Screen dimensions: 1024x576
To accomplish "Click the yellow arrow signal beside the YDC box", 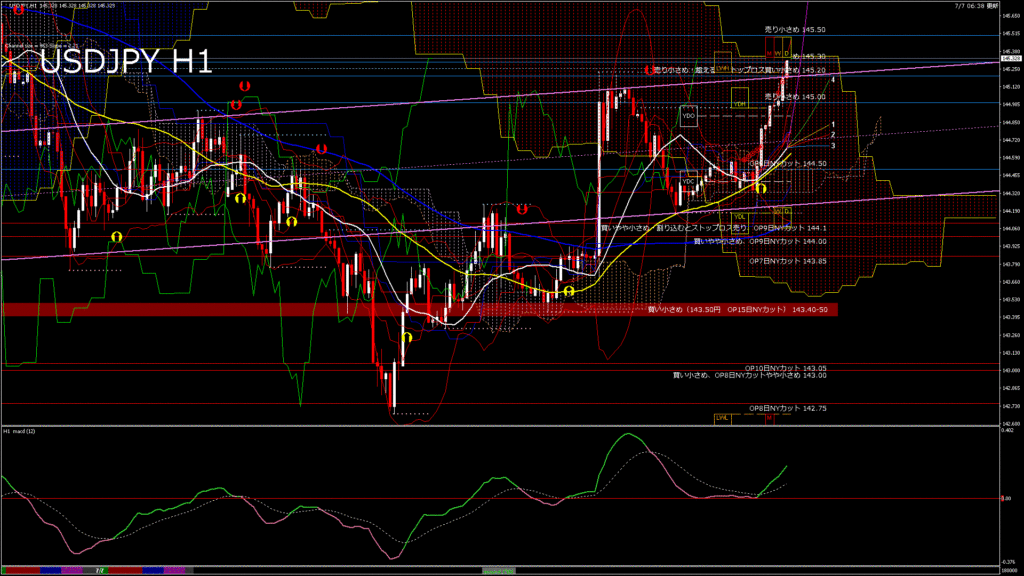I will point(761,188).
